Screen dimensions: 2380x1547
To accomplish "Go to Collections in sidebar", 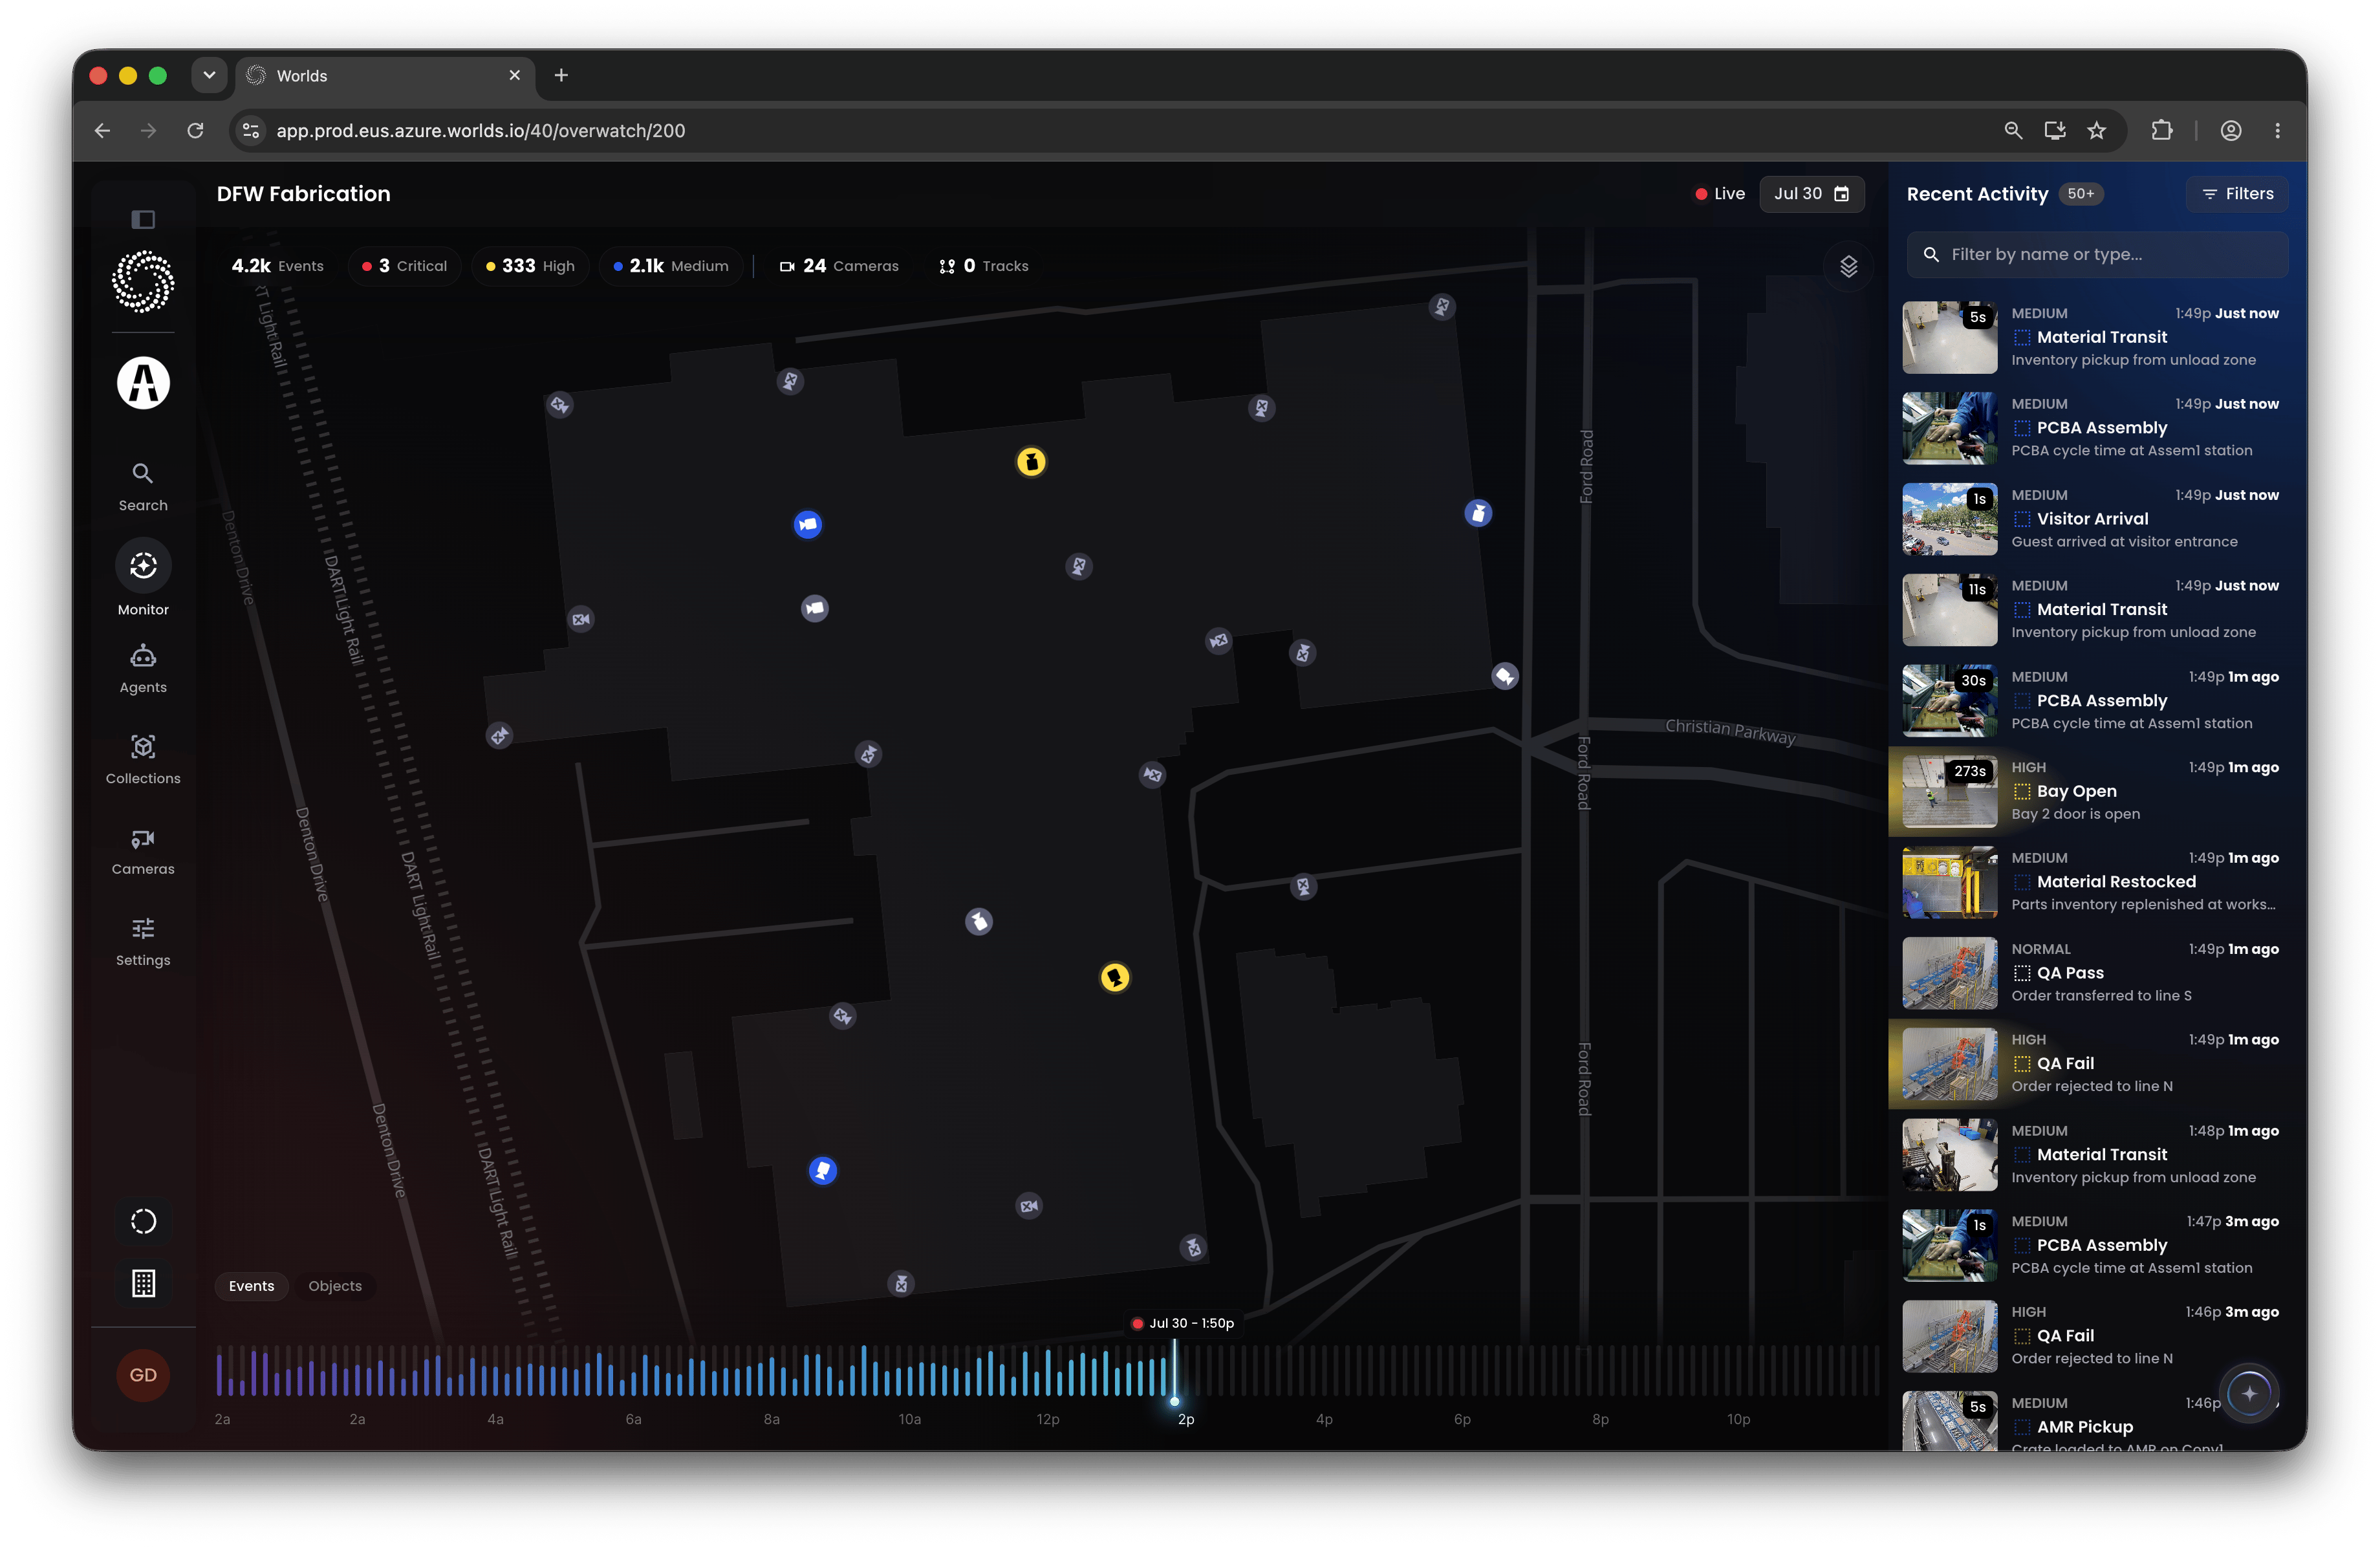I will [x=143, y=759].
